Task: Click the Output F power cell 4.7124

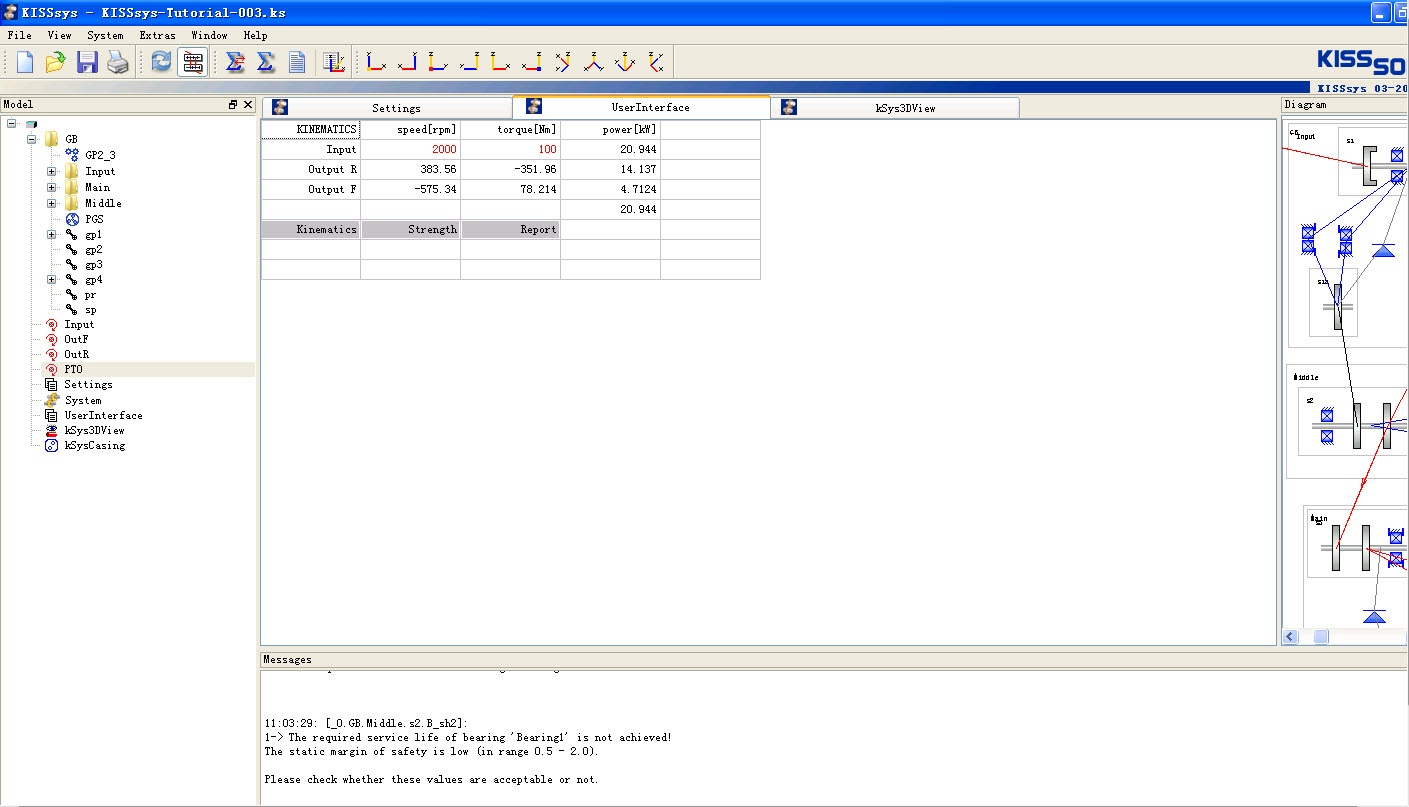Action: point(611,189)
